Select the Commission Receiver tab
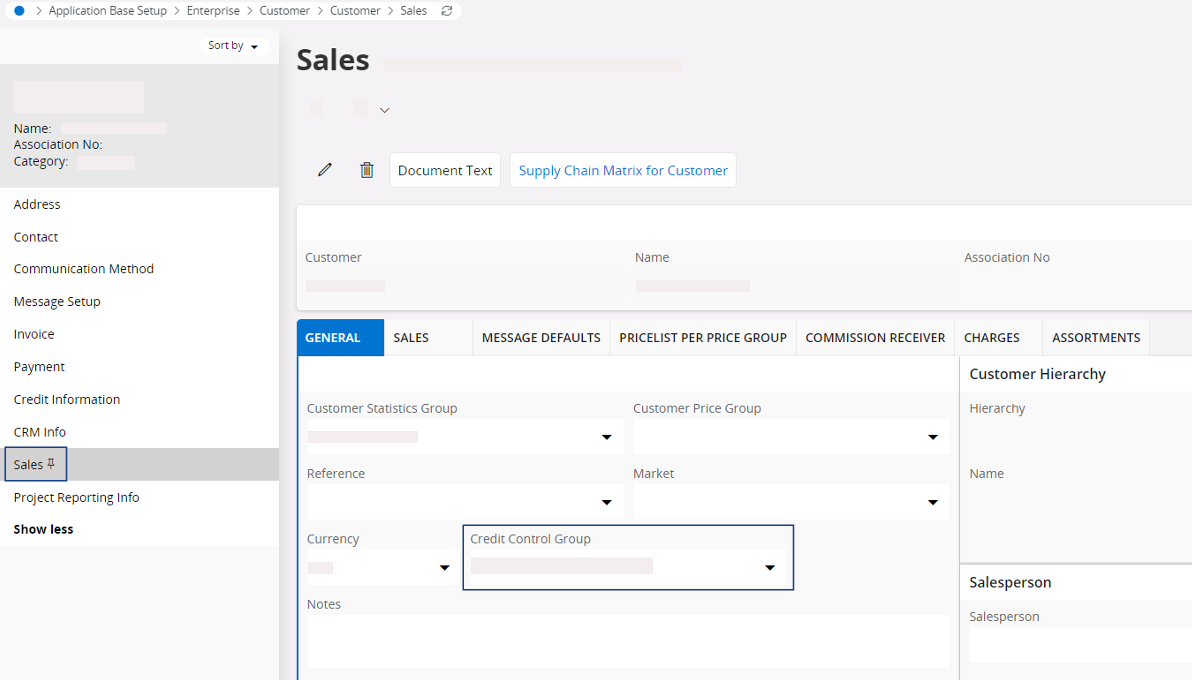The width and height of the screenshot is (1192, 680). point(874,338)
